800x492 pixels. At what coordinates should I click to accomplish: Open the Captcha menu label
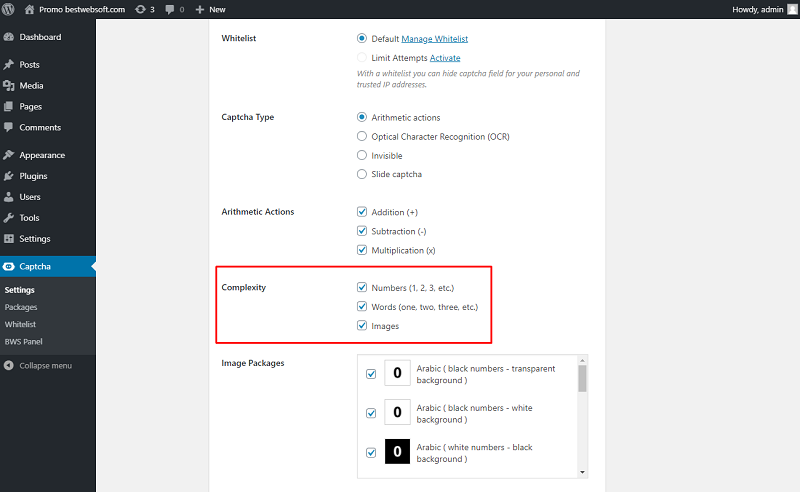point(35,266)
